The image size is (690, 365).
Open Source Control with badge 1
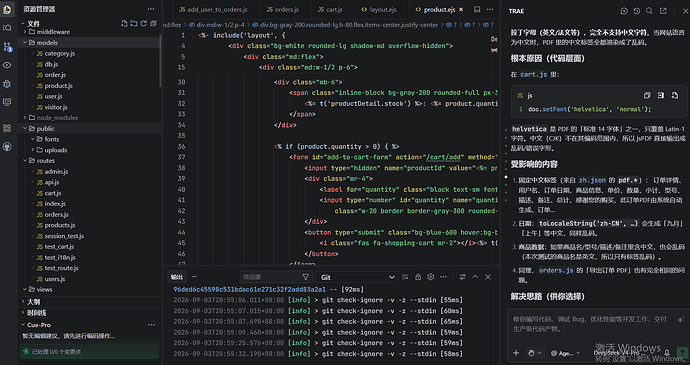tap(7, 47)
